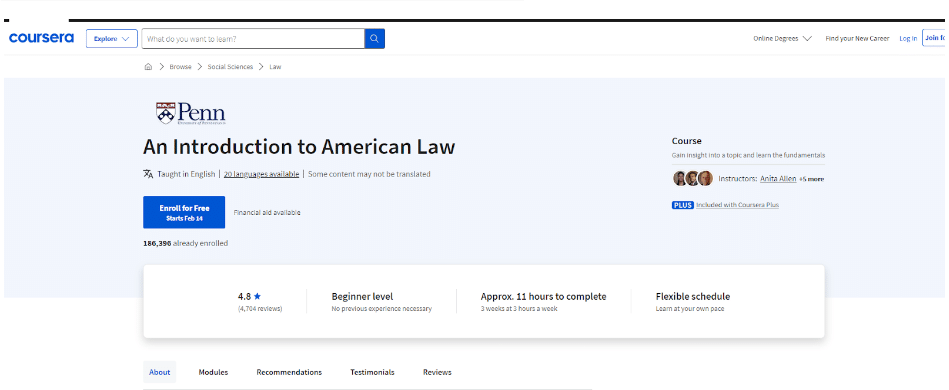Click the Coursera logo

(41, 38)
